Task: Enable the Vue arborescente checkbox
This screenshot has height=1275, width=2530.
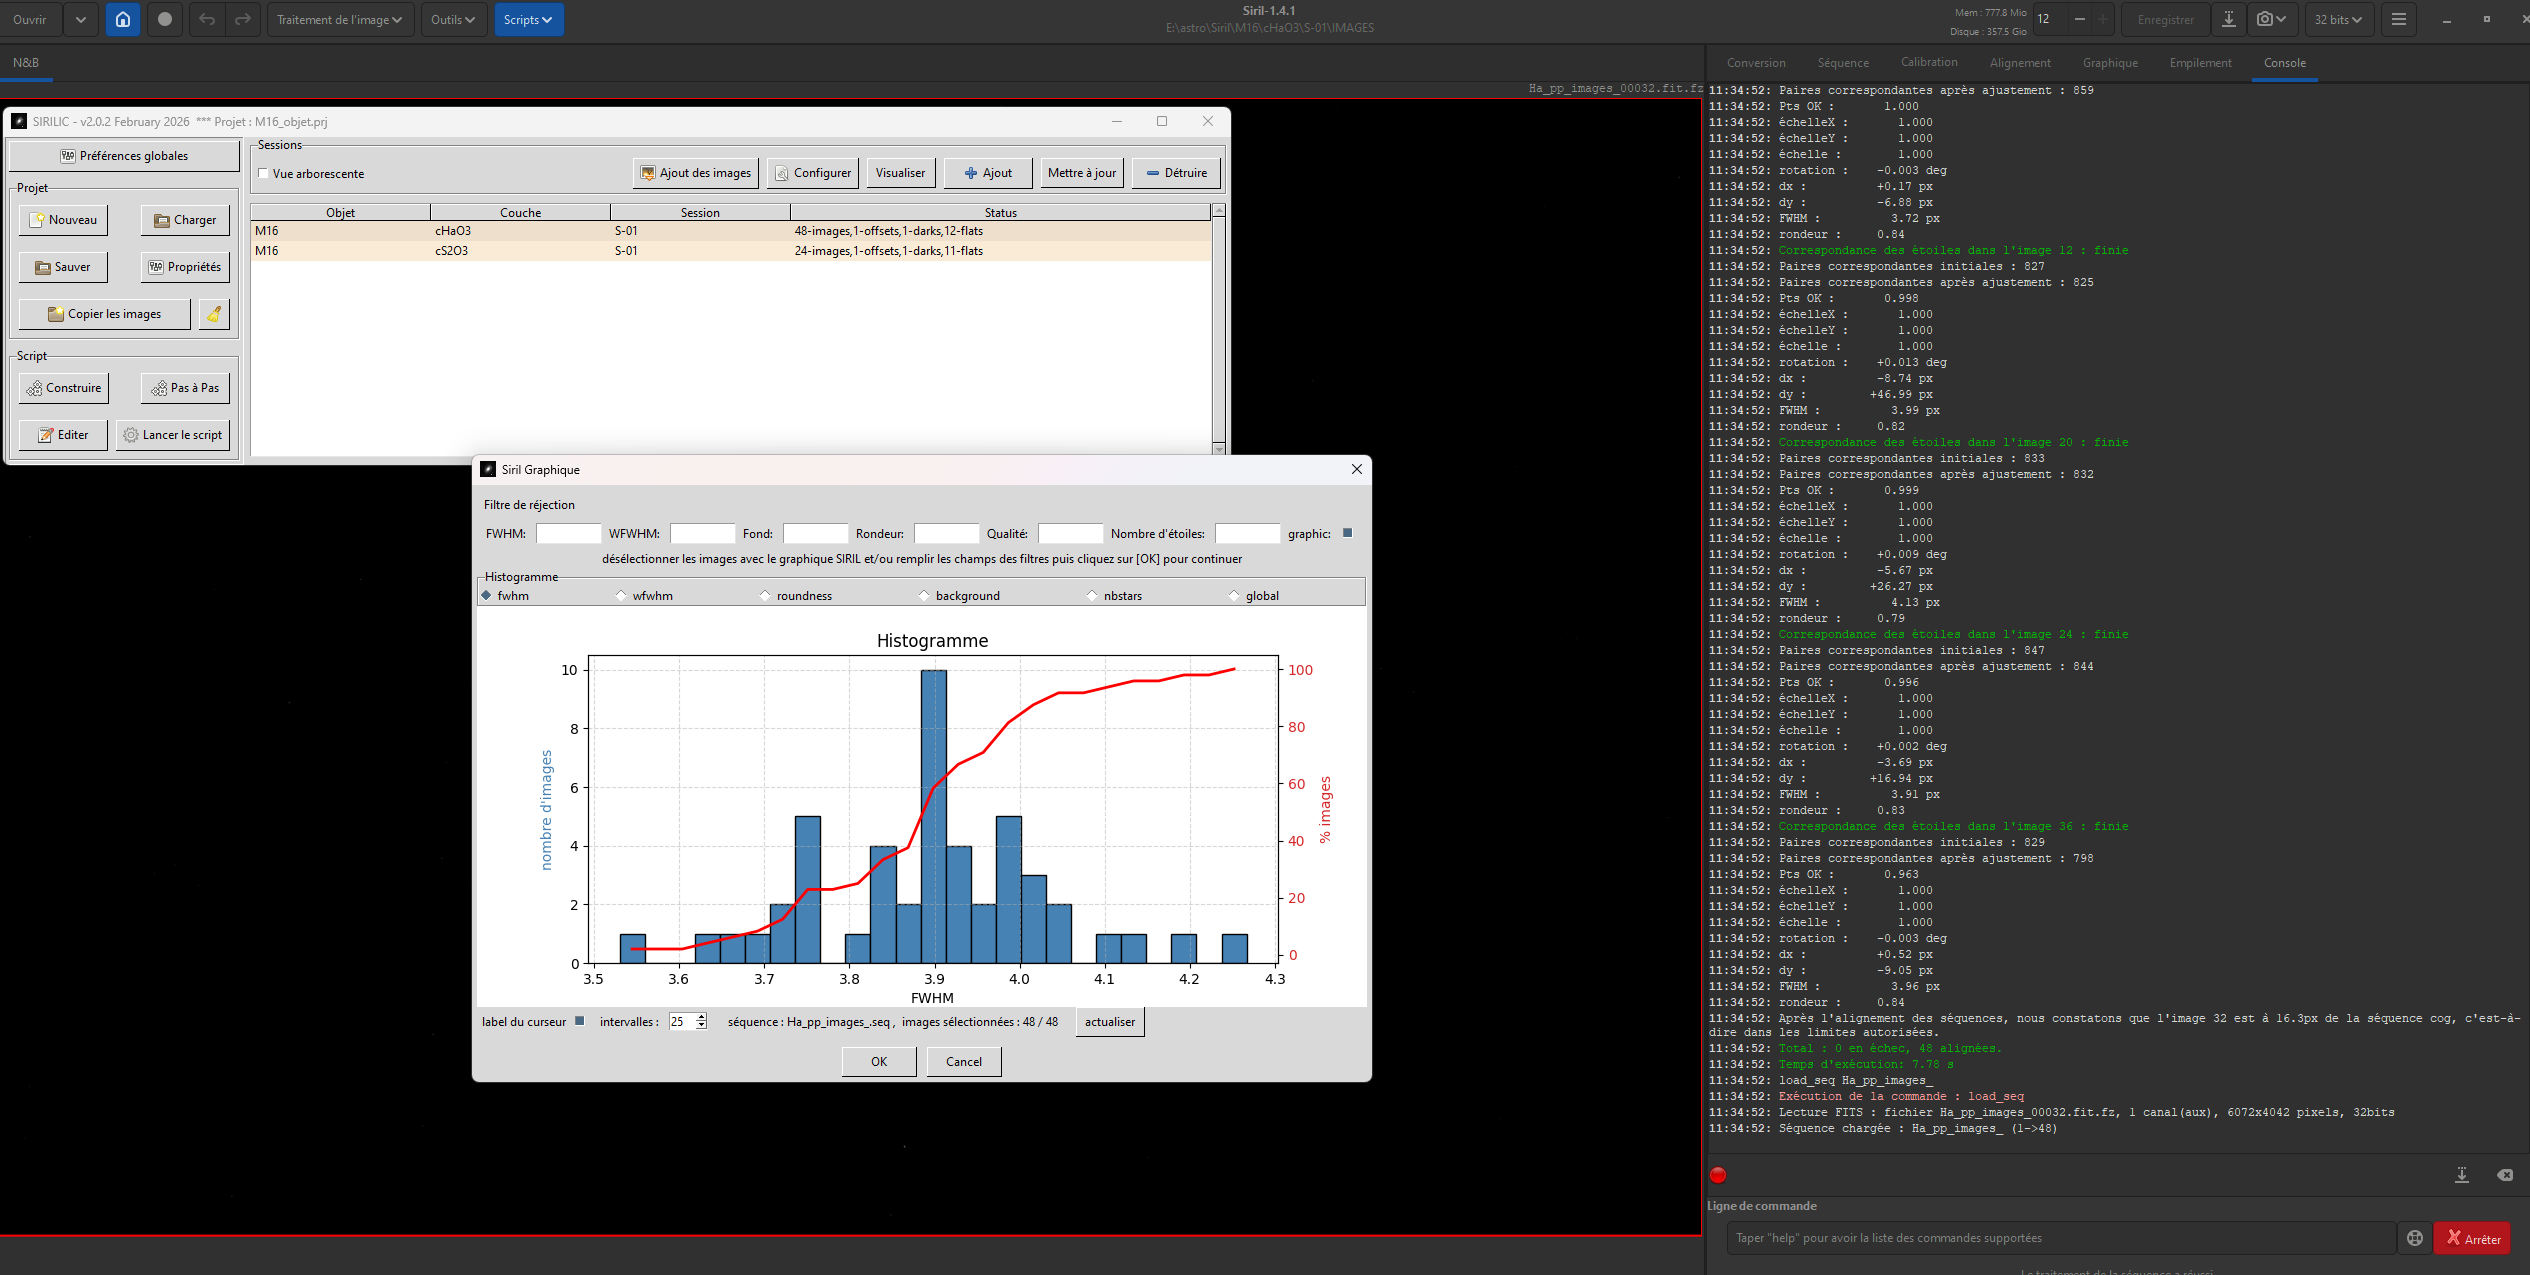Action: [263, 174]
